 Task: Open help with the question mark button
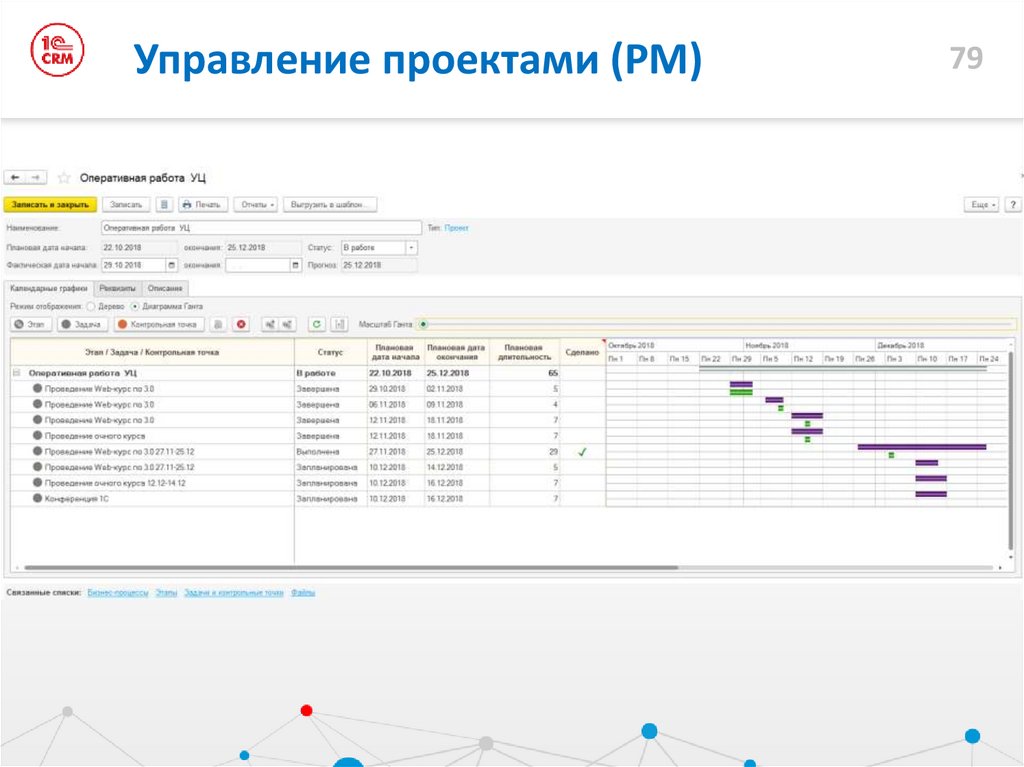pyautogui.click(x=1012, y=204)
